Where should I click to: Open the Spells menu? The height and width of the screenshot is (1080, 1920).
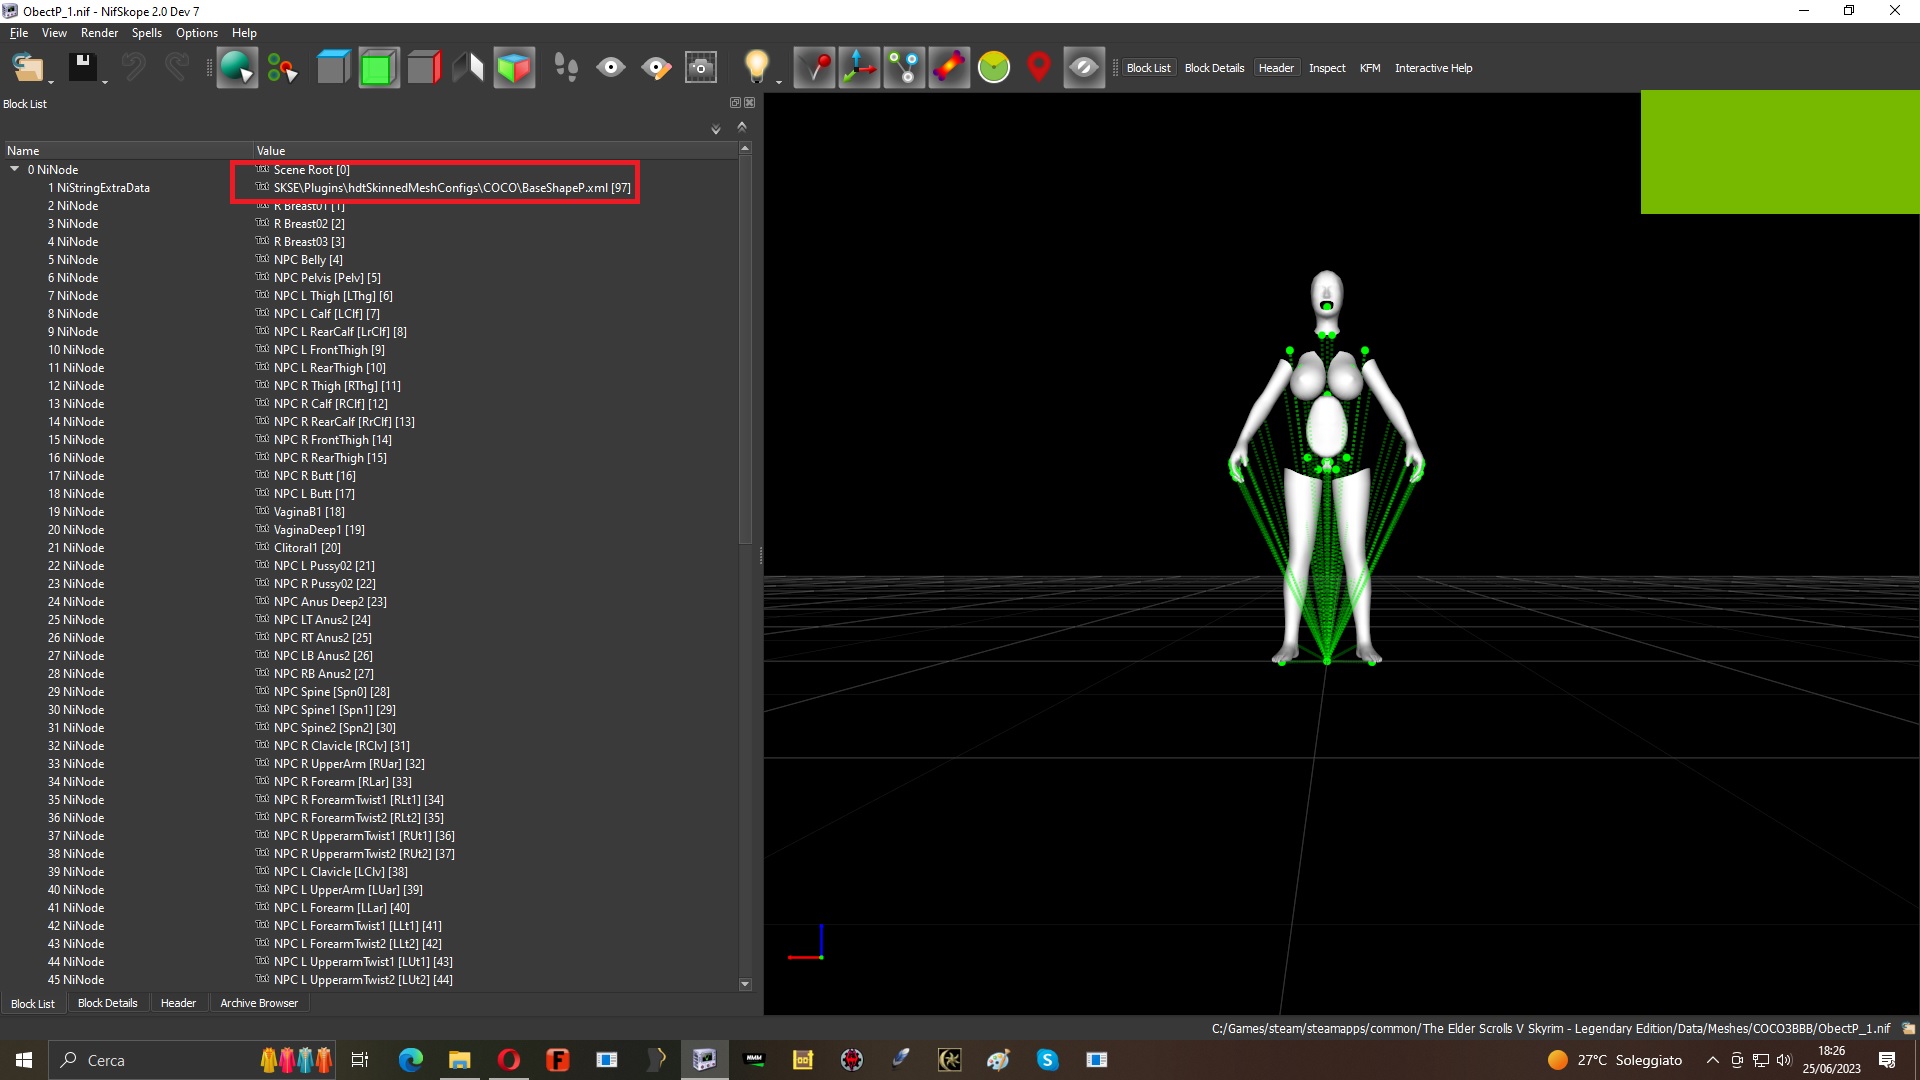(146, 33)
